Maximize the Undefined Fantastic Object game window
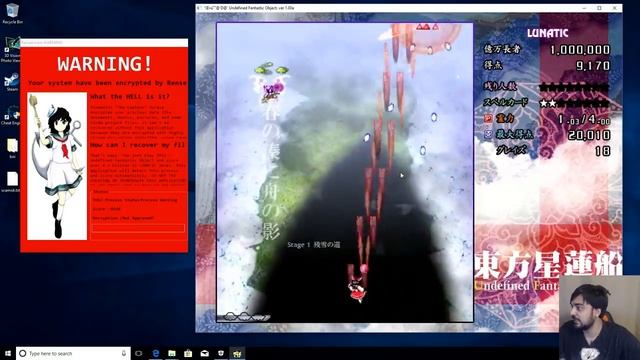The width and height of the screenshot is (640, 360). point(599,8)
